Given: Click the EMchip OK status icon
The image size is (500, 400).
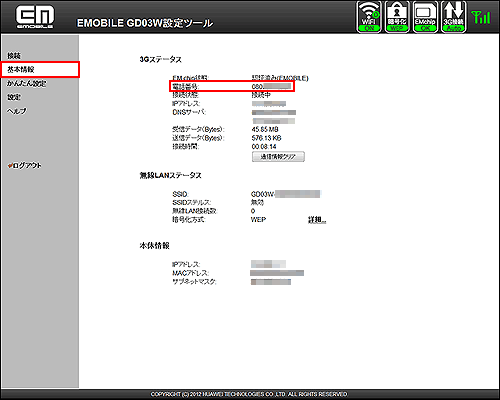Looking at the screenshot, I should (425, 17).
